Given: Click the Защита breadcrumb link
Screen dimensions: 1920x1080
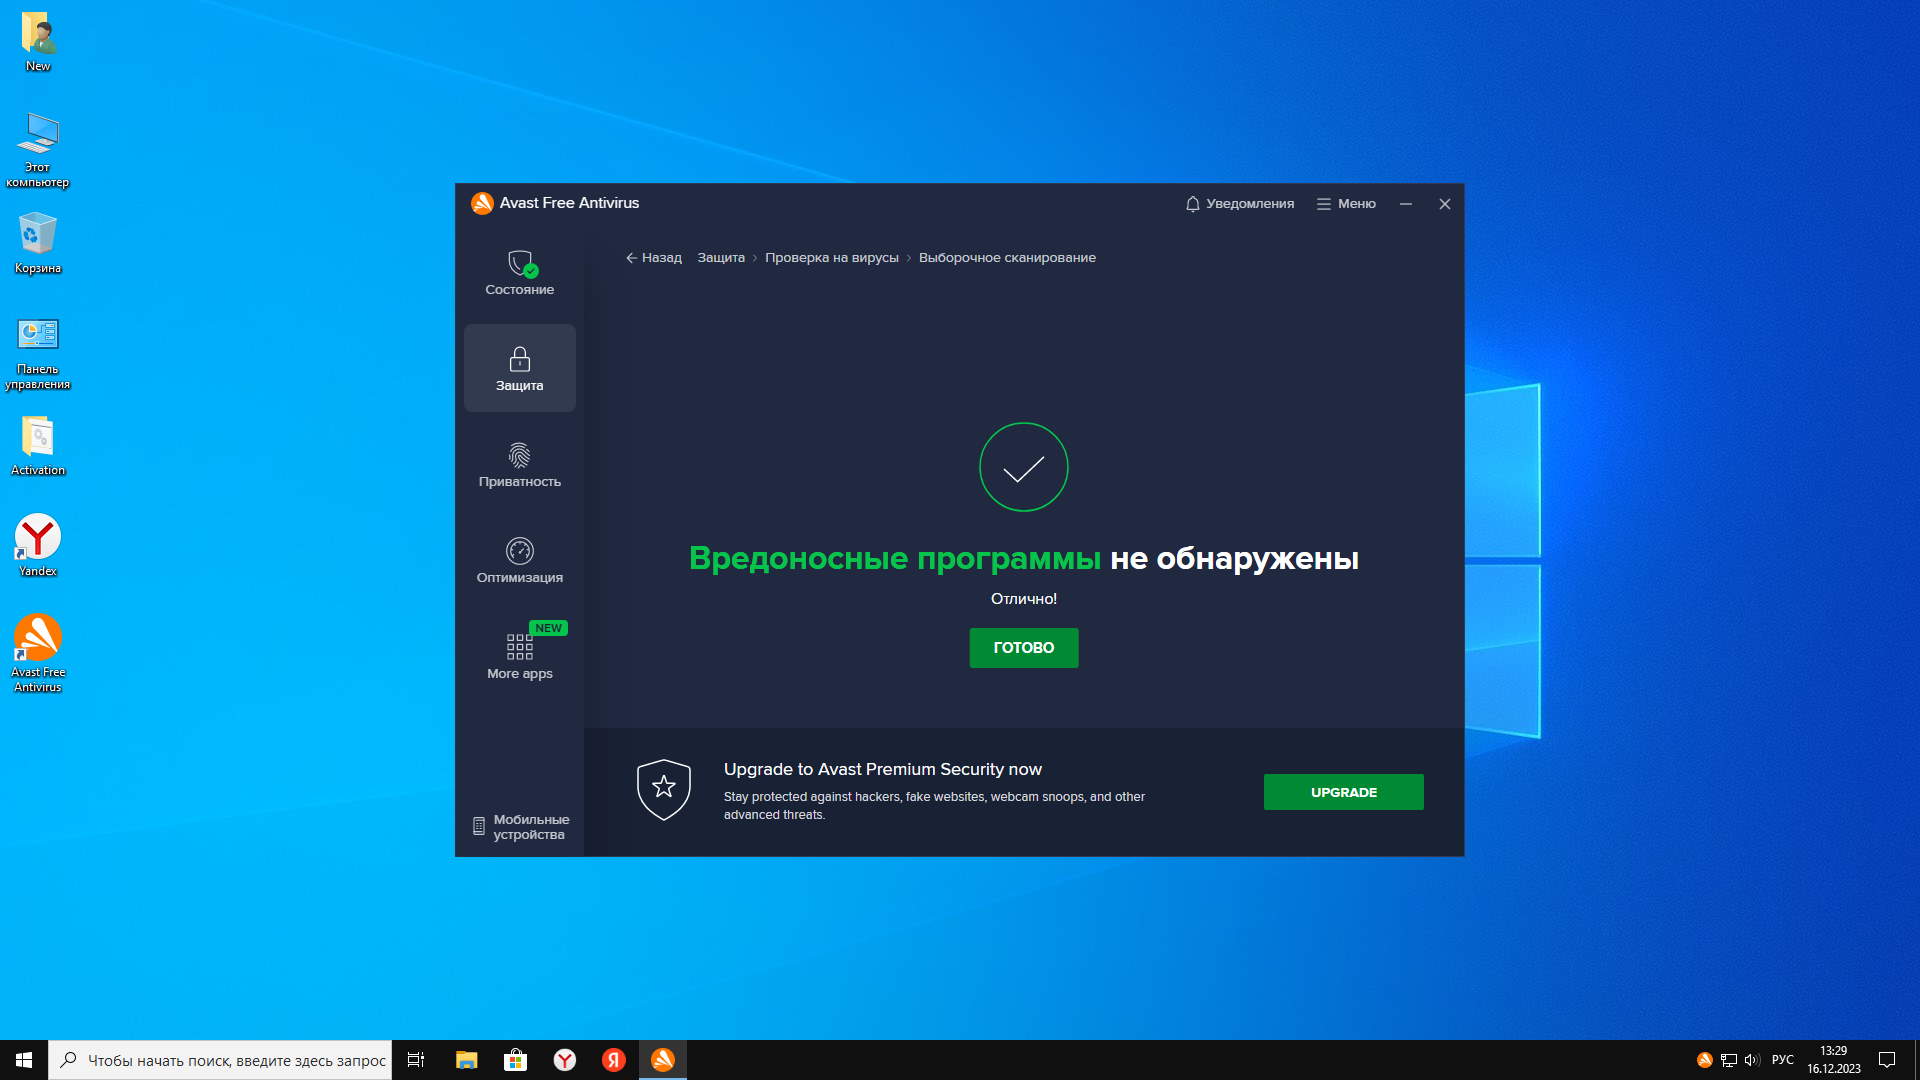Looking at the screenshot, I should pos(720,258).
